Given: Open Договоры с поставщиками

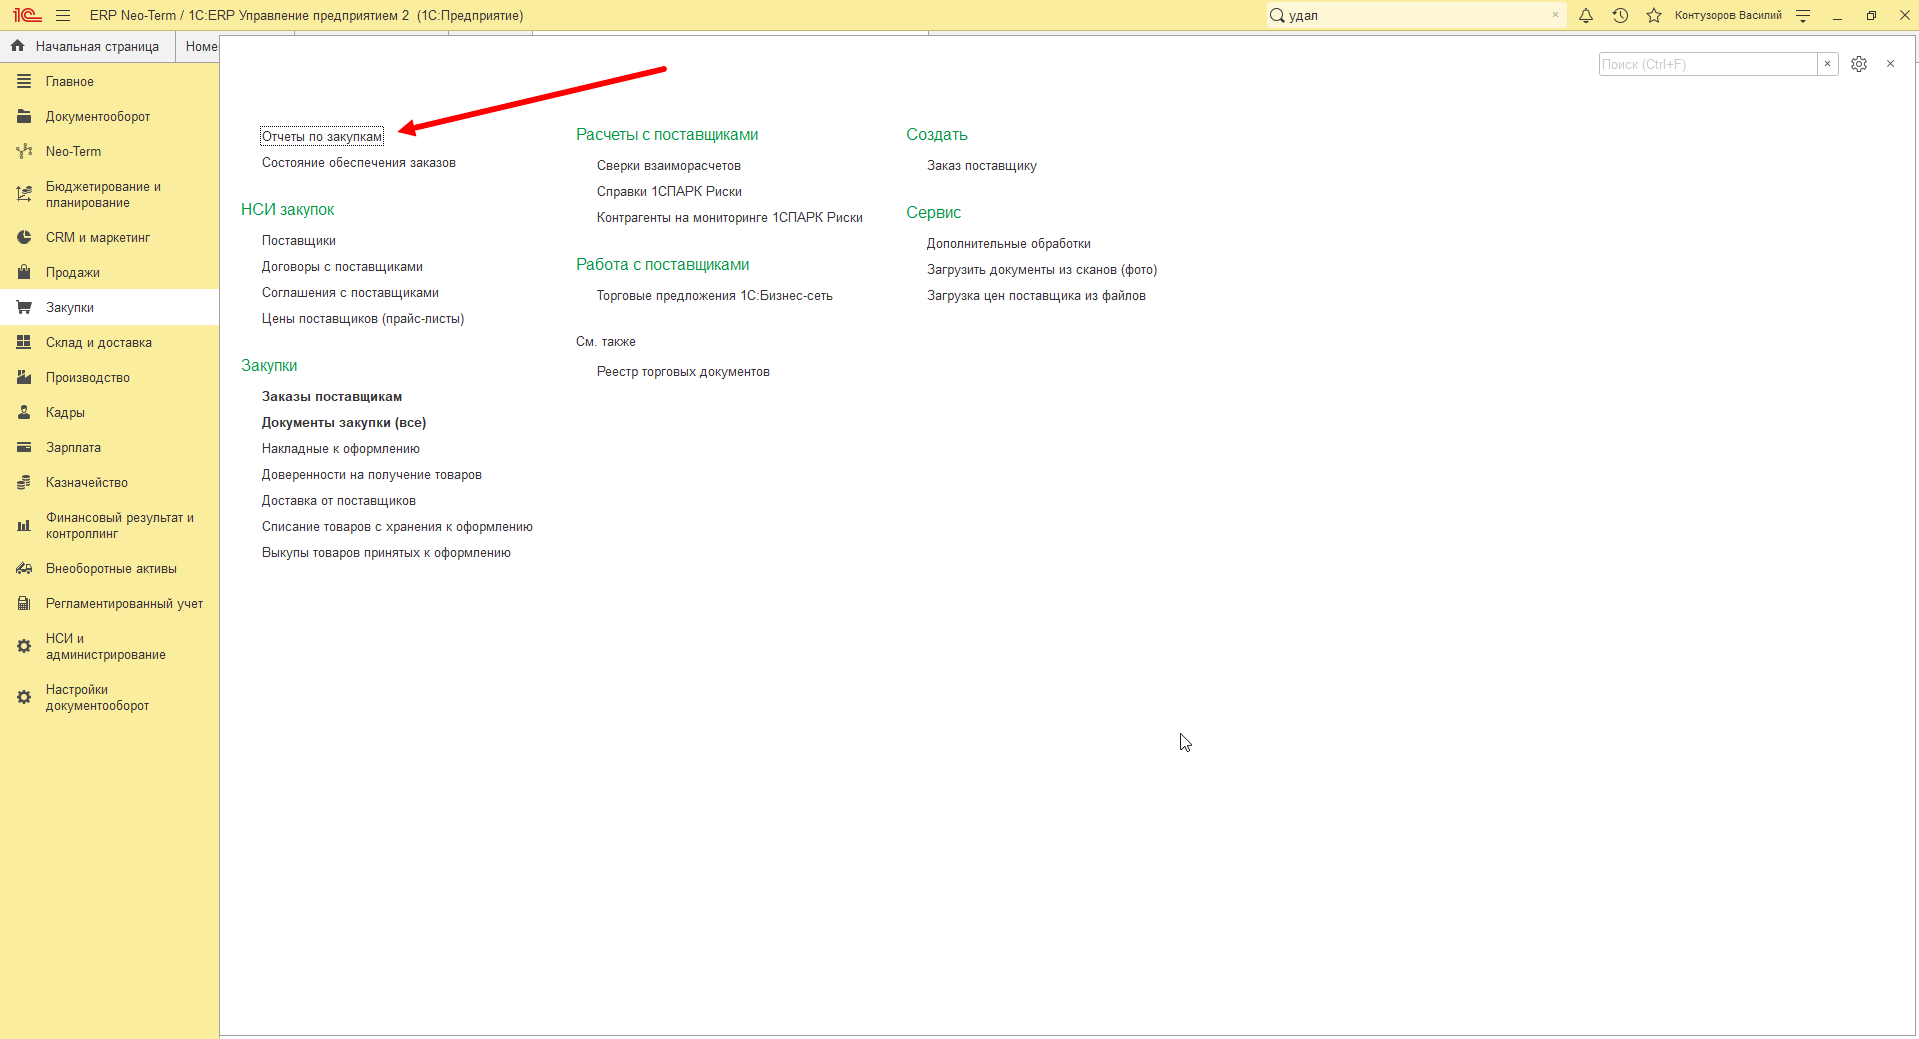Looking at the screenshot, I should 342,266.
